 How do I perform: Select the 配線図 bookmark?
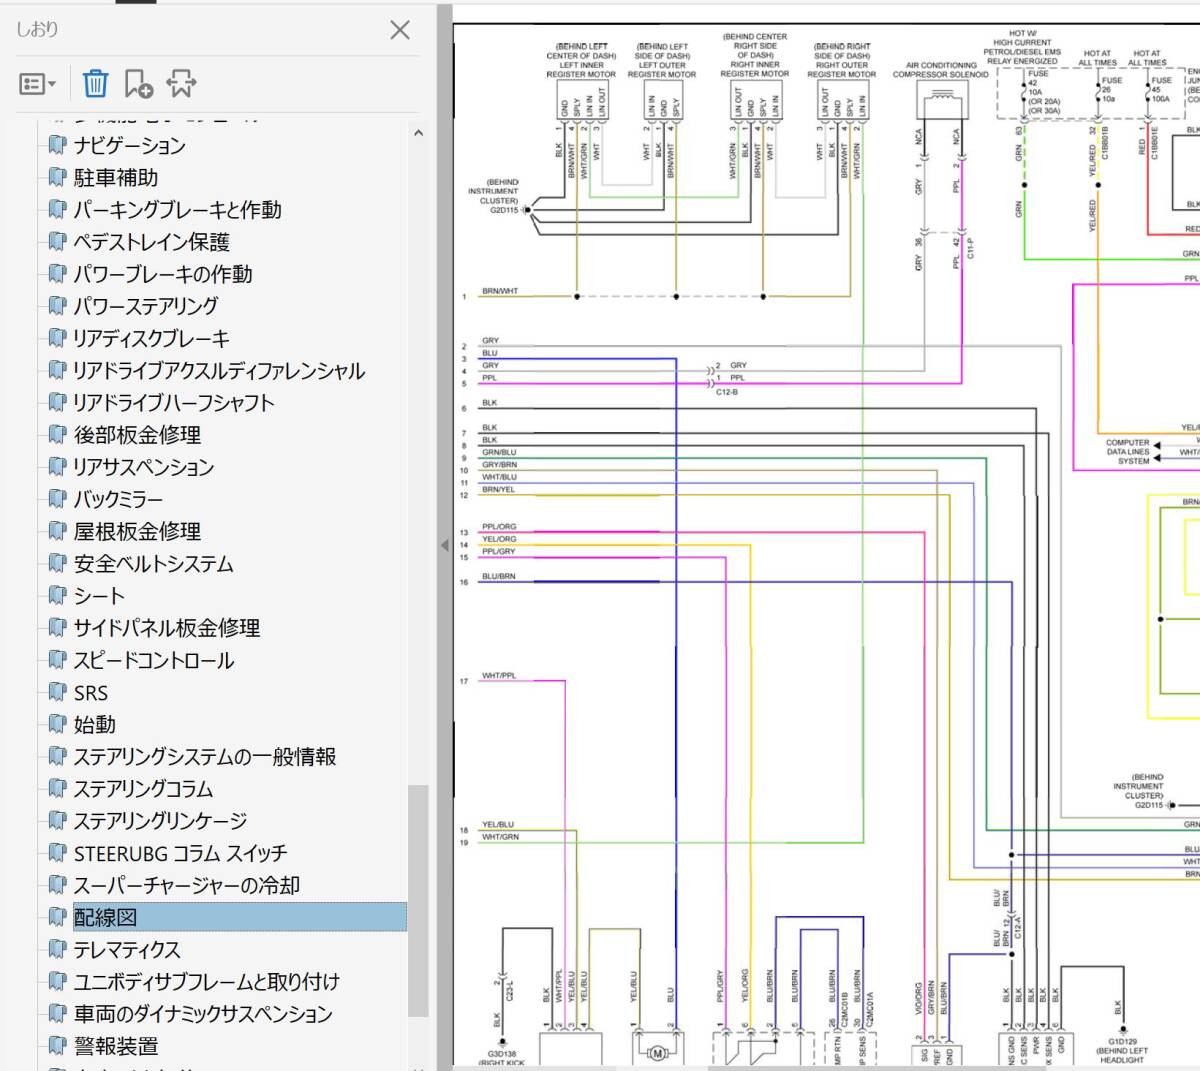105,917
